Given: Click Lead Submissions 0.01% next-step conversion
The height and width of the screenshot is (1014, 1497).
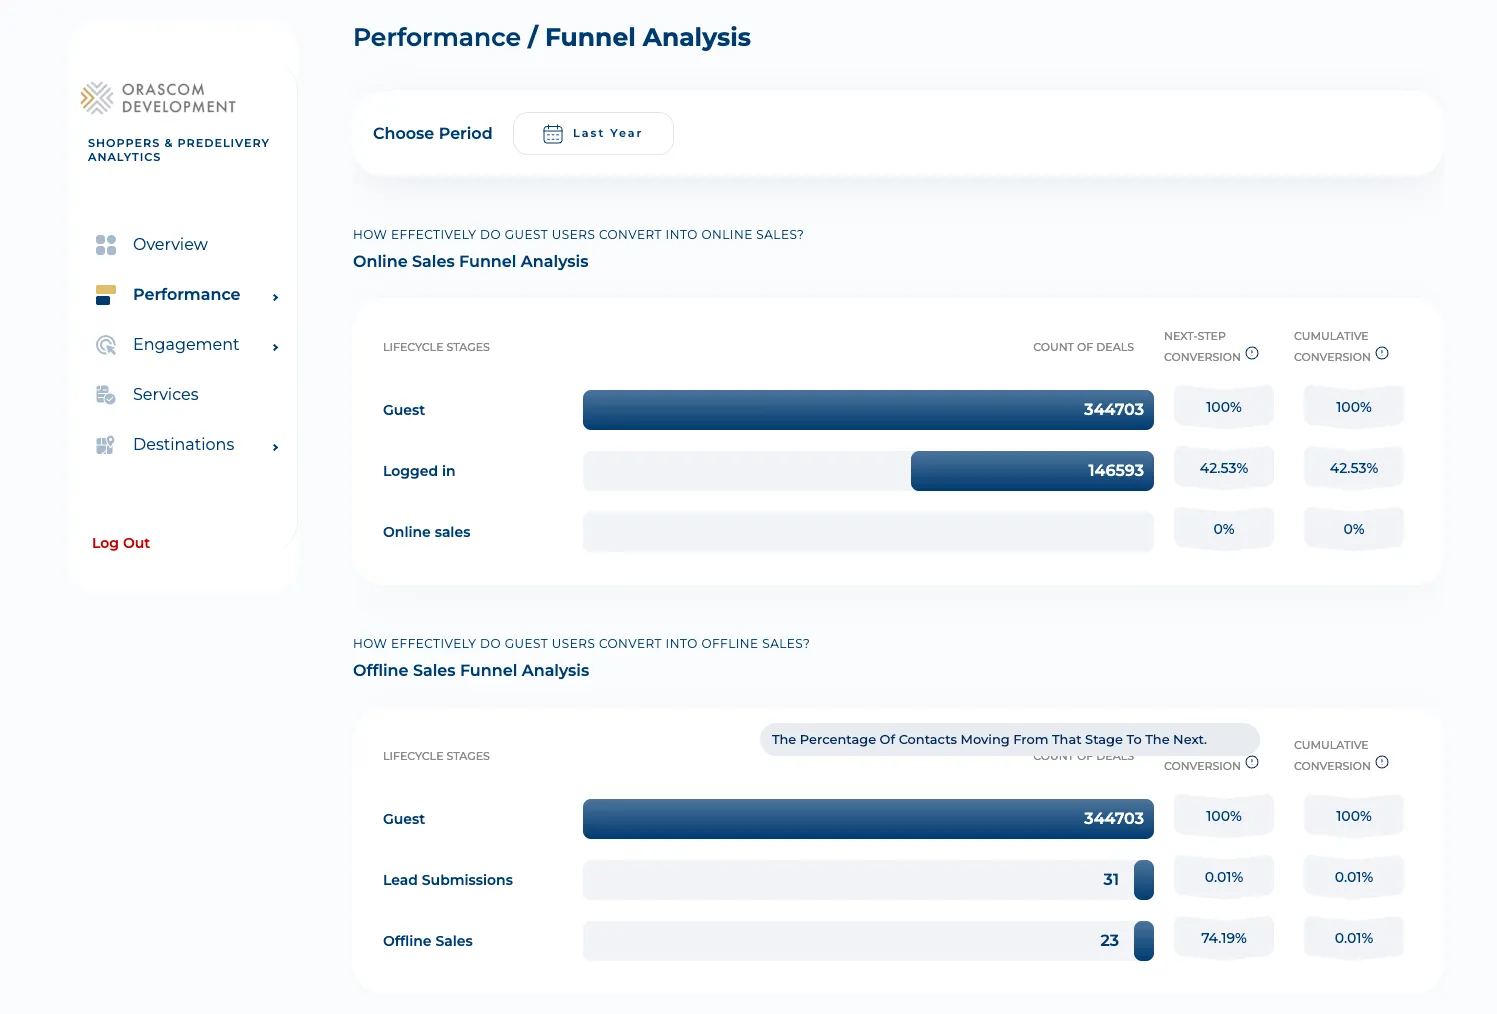Looking at the screenshot, I should pos(1224,877).
